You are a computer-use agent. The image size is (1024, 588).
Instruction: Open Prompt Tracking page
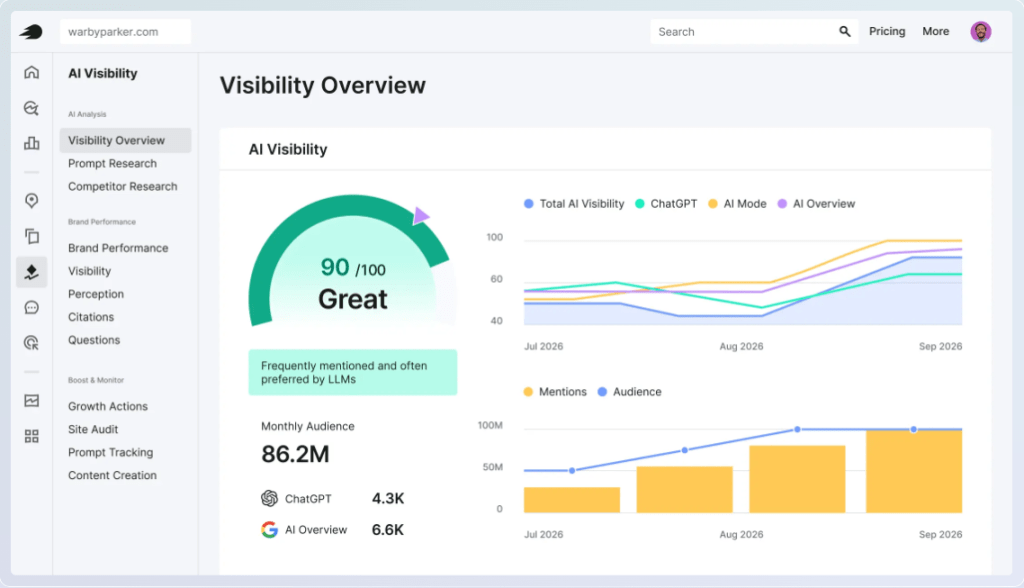(110, 452)
